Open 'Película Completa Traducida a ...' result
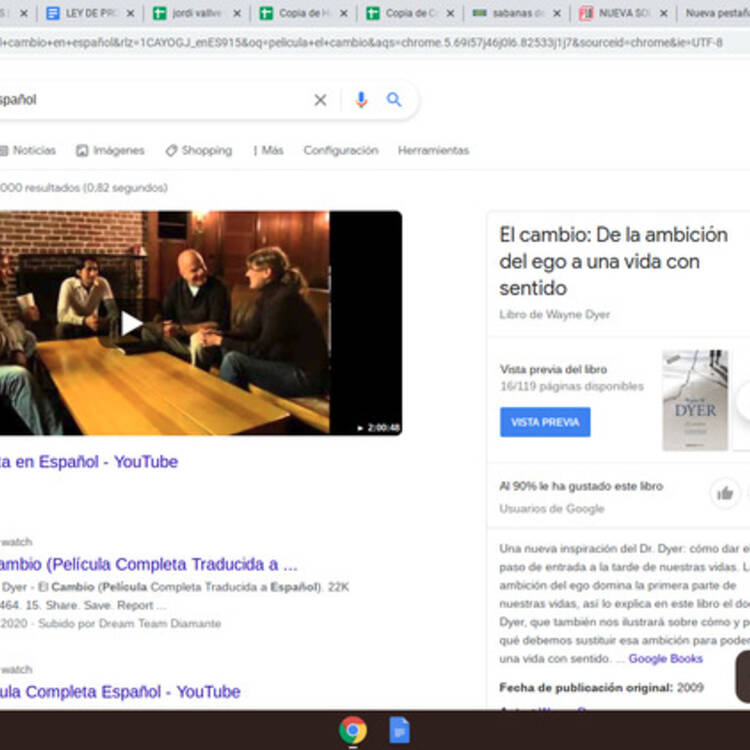Screen dimensions: 750x750 [148, 564]
